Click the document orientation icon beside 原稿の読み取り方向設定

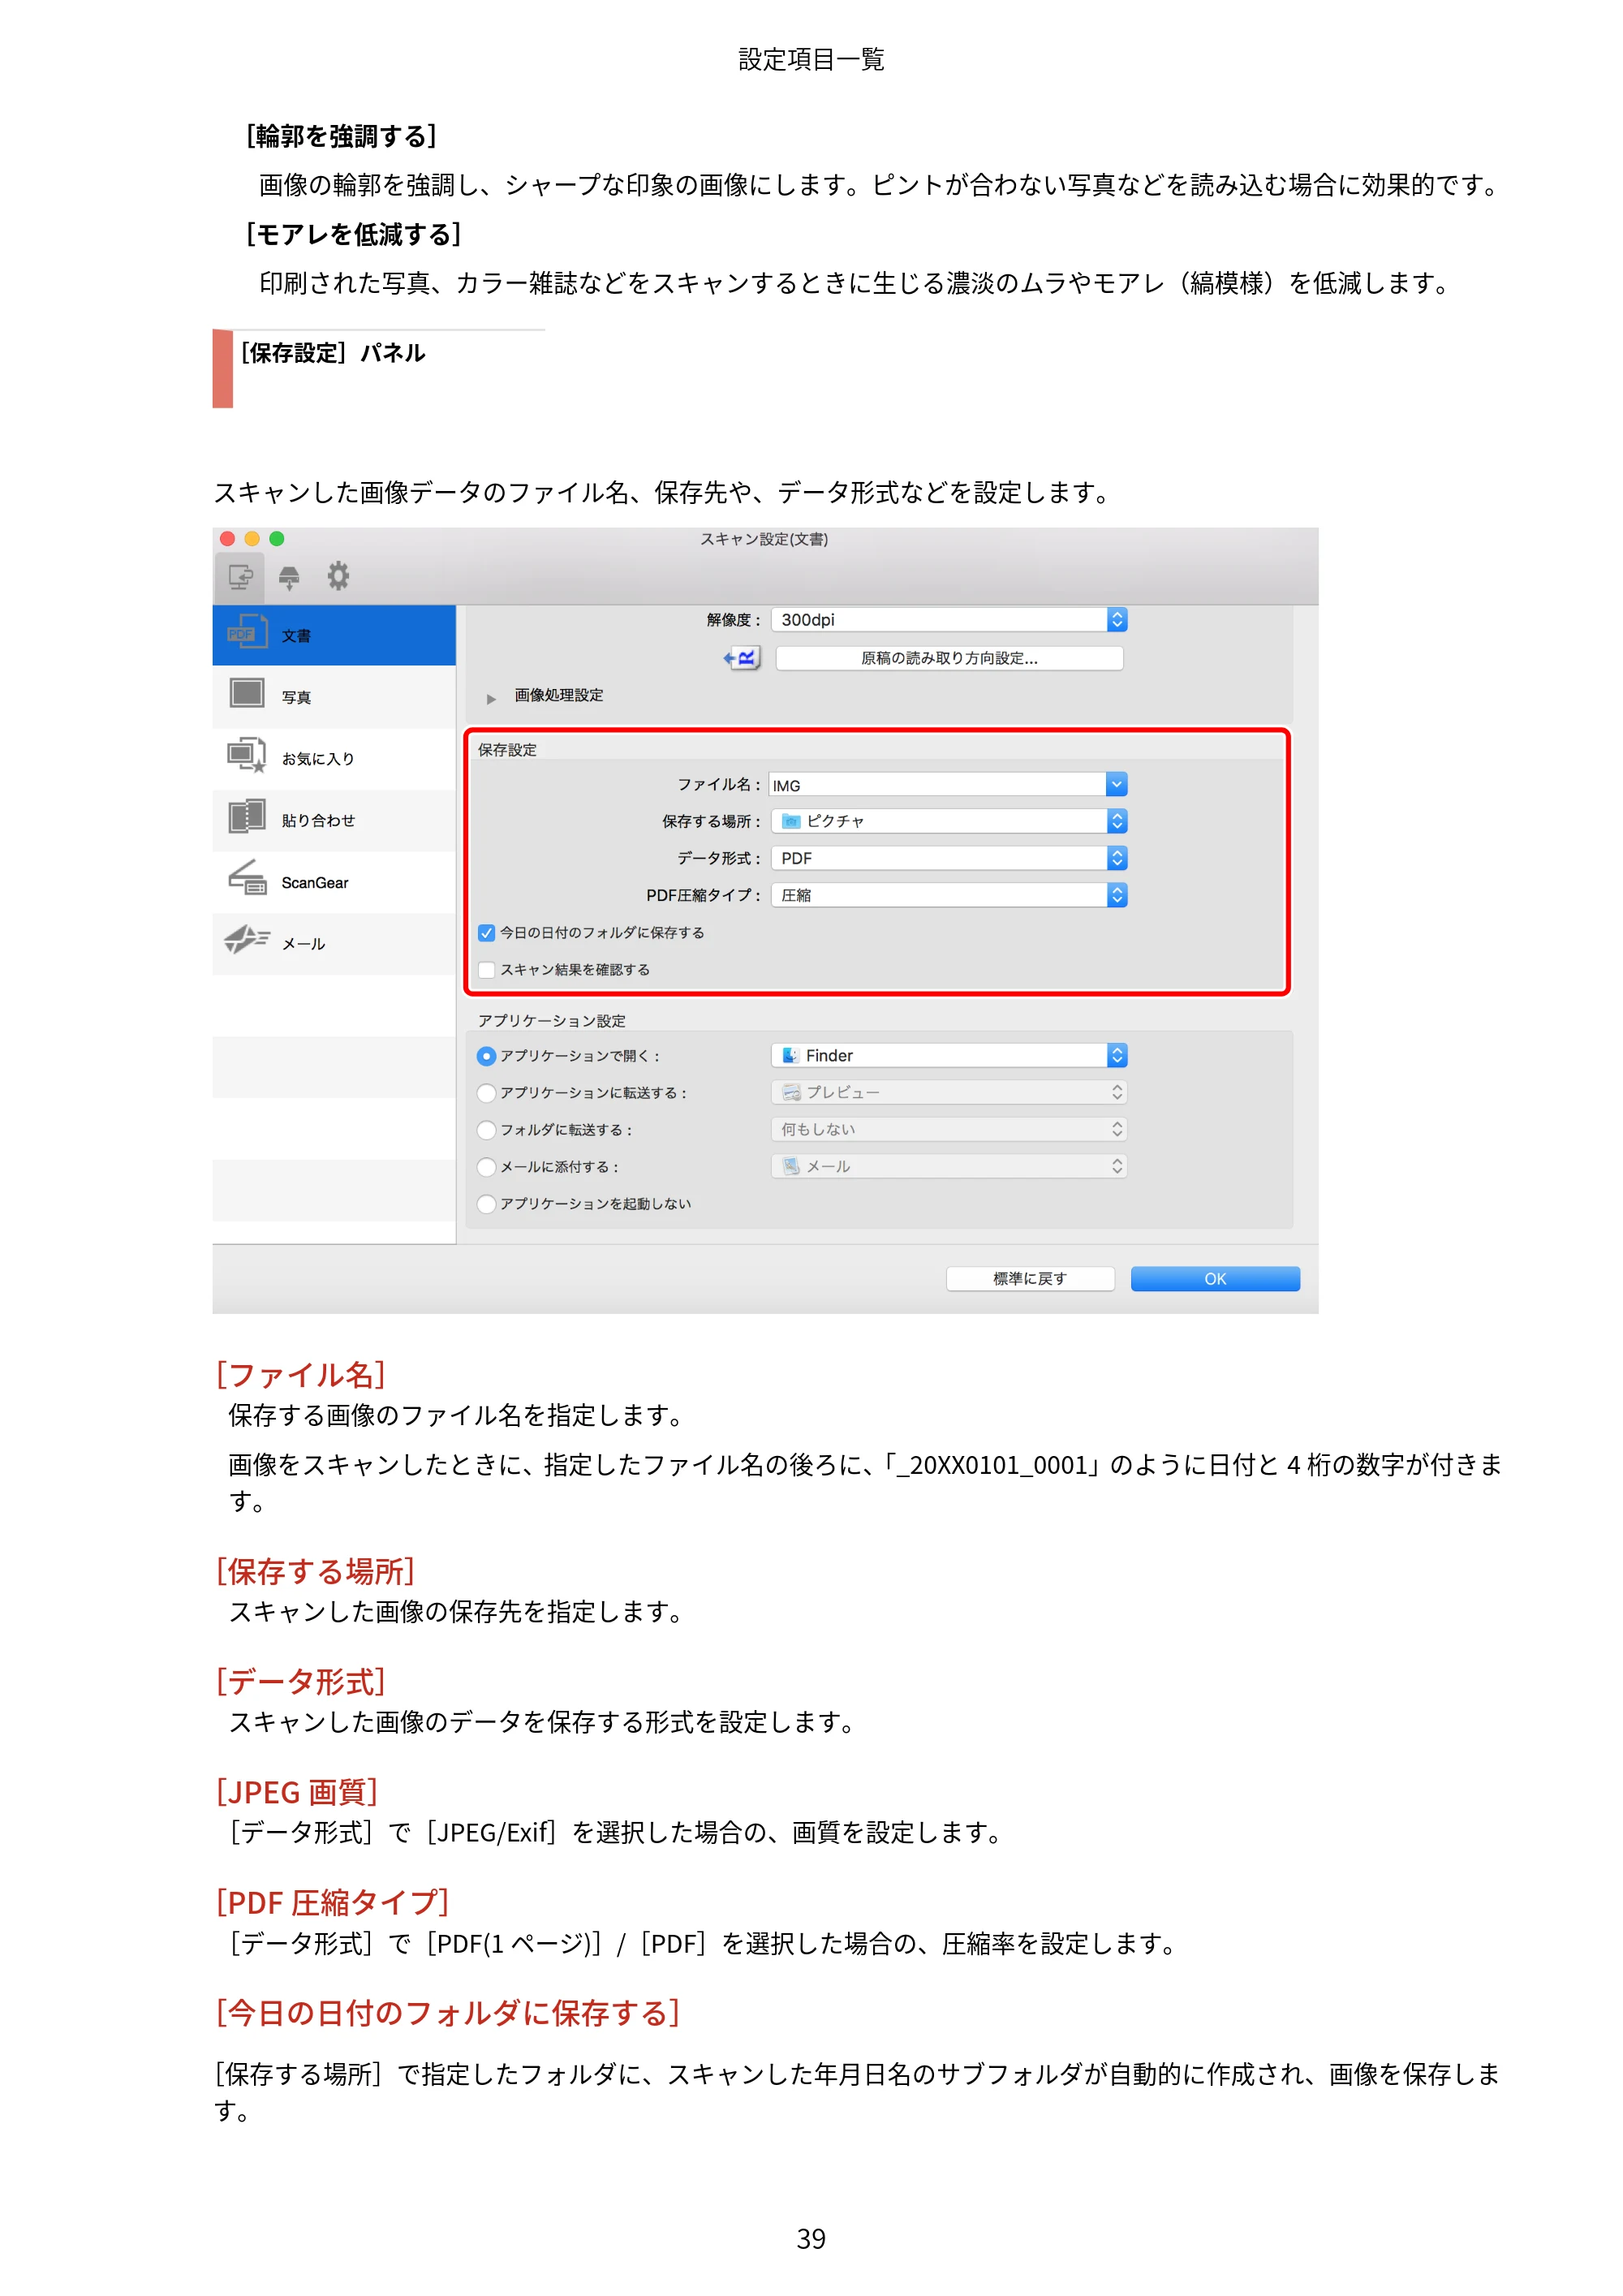click(742, 658)
